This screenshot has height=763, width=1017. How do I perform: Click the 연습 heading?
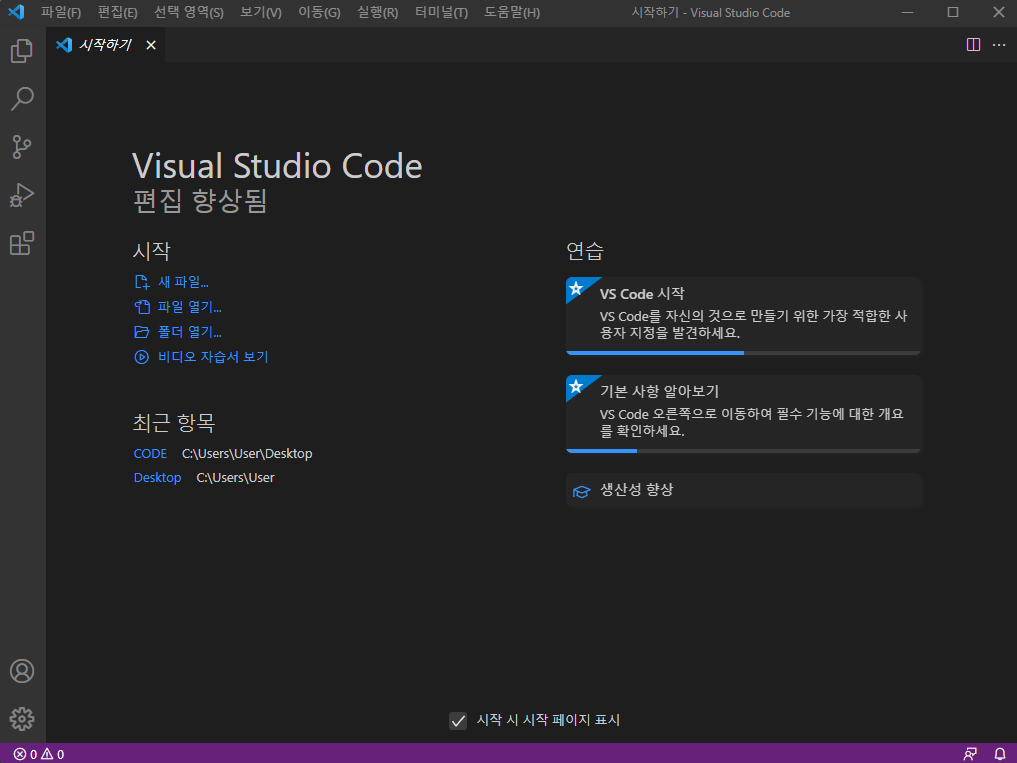pos(585,251)
